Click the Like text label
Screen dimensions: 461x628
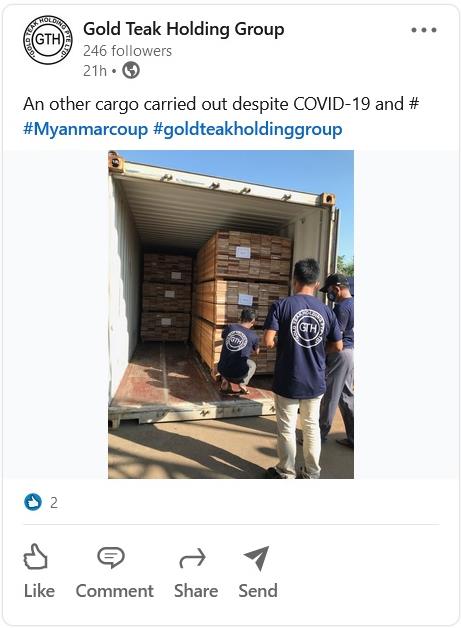tap(39, 591)
